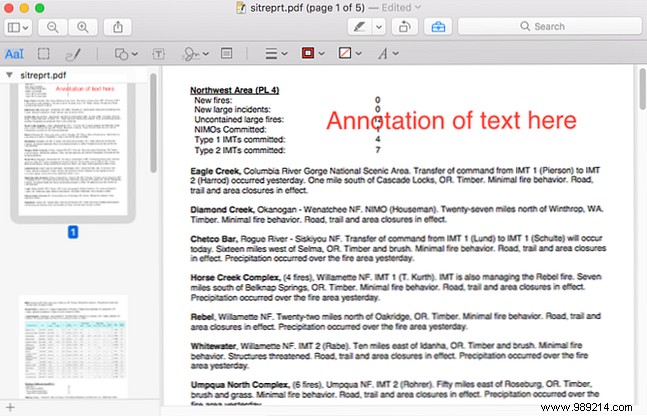Click the zoom in magnifier
647x416 pixels.
[x=83, y=27]
